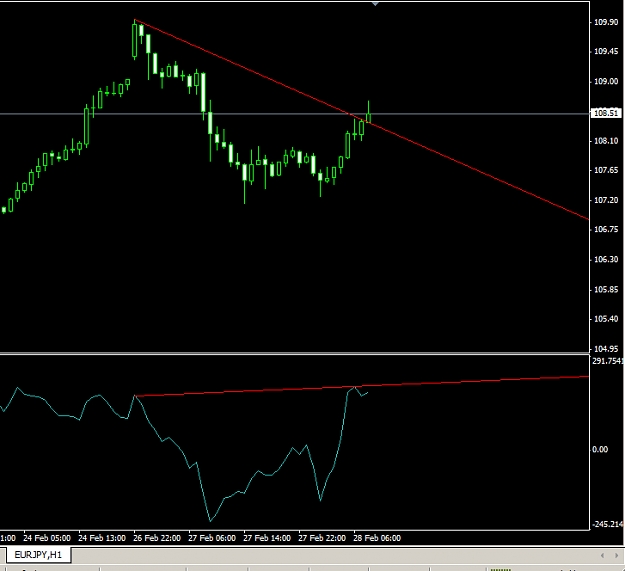The image size is (625, 571).
Task: Click the chart shift triangle marker at top
Action: pos(375,4)
